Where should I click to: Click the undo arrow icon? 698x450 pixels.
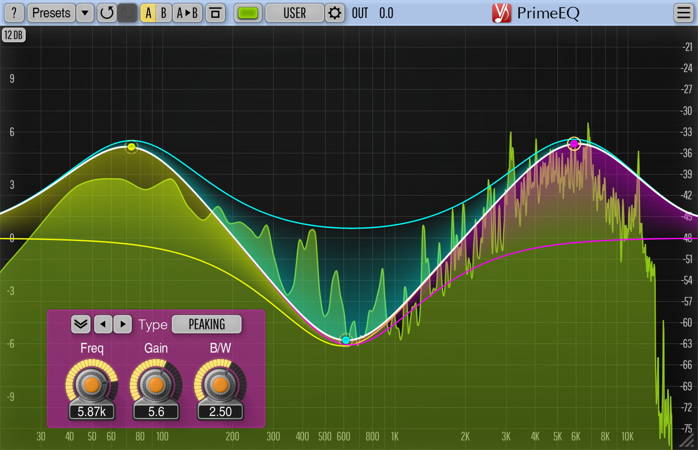click(x=105, y=13)
